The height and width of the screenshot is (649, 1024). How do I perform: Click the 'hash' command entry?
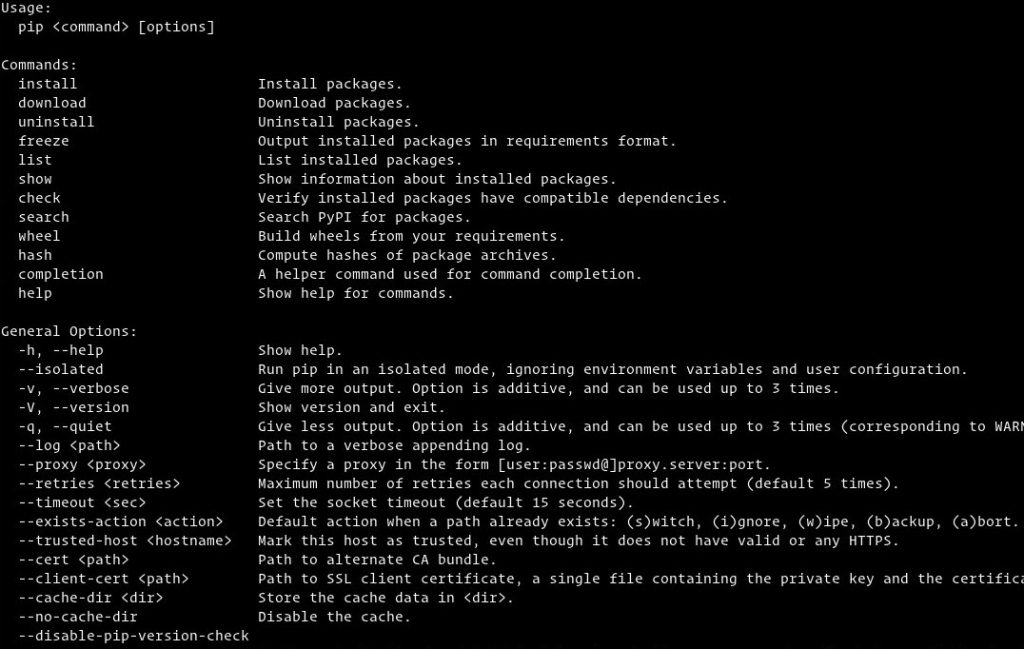[35, 255]
